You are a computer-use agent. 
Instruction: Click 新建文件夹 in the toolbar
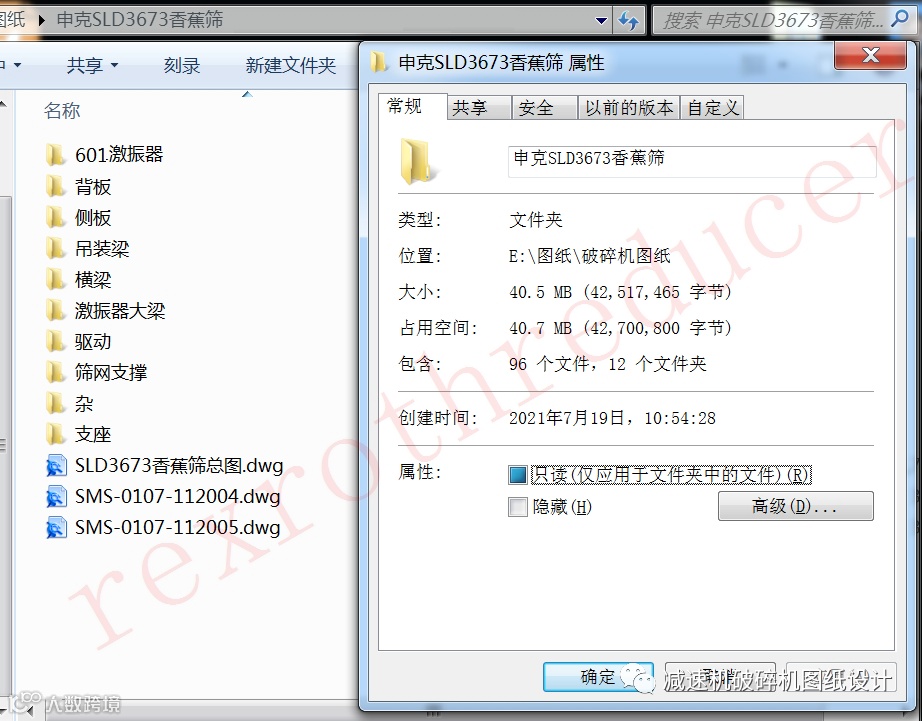[x=290, y=65]
